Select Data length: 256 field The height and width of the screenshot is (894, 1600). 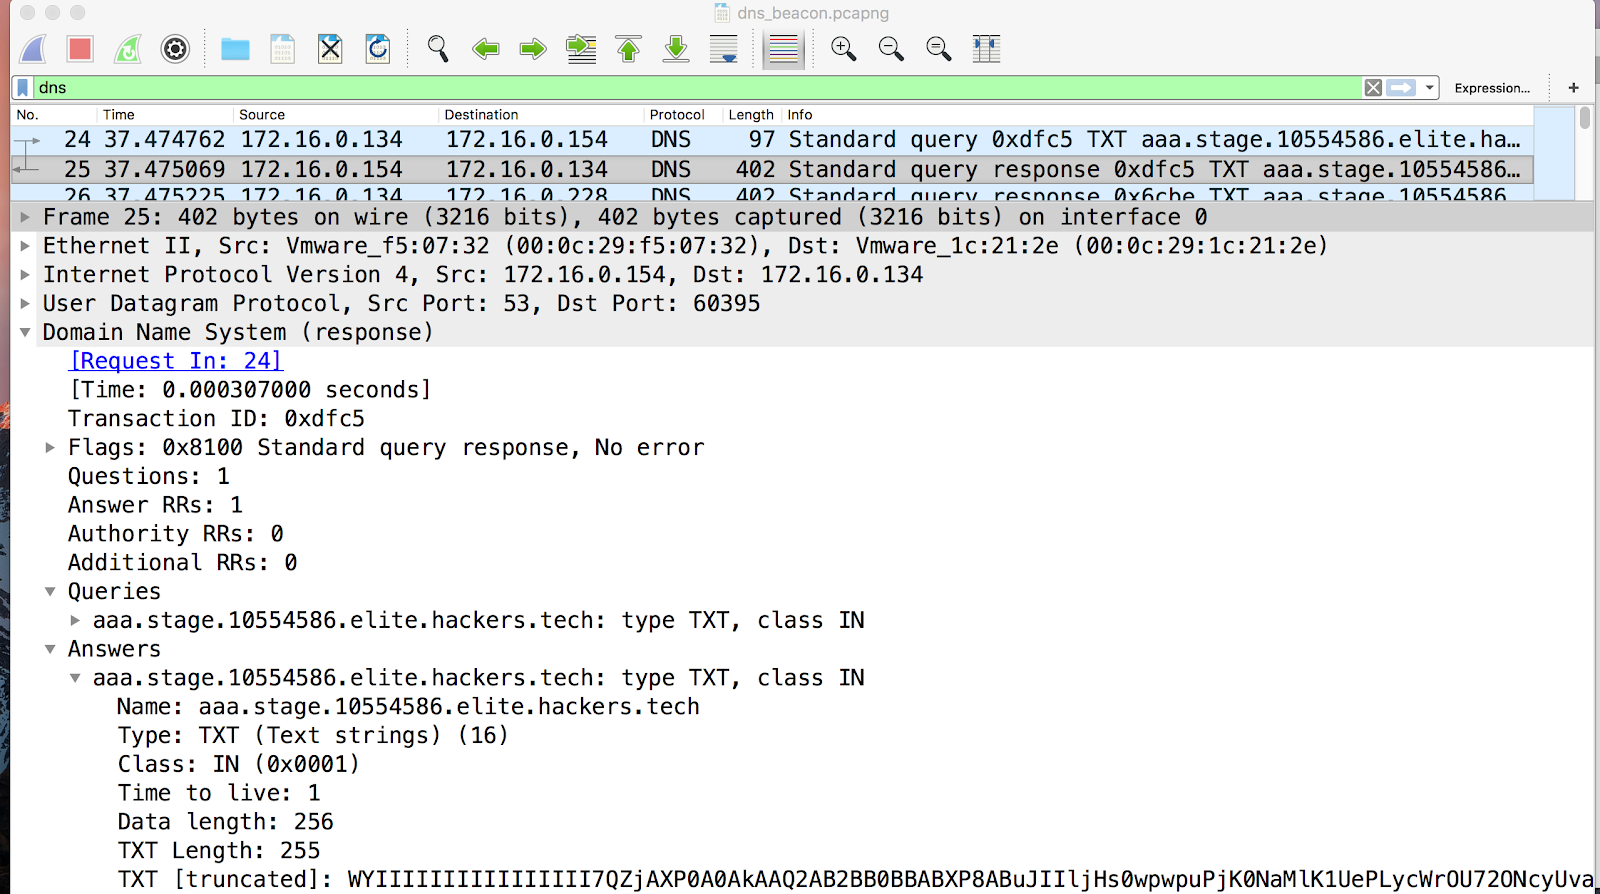225,822
